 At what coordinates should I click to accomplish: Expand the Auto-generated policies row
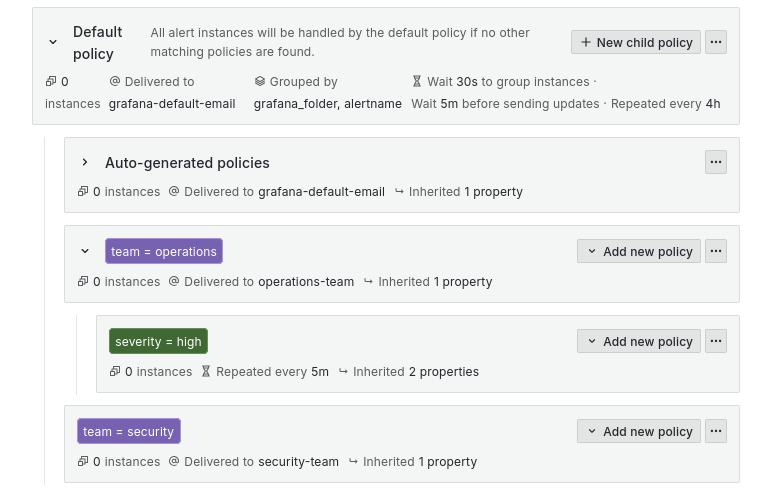[x=85, y=163]
